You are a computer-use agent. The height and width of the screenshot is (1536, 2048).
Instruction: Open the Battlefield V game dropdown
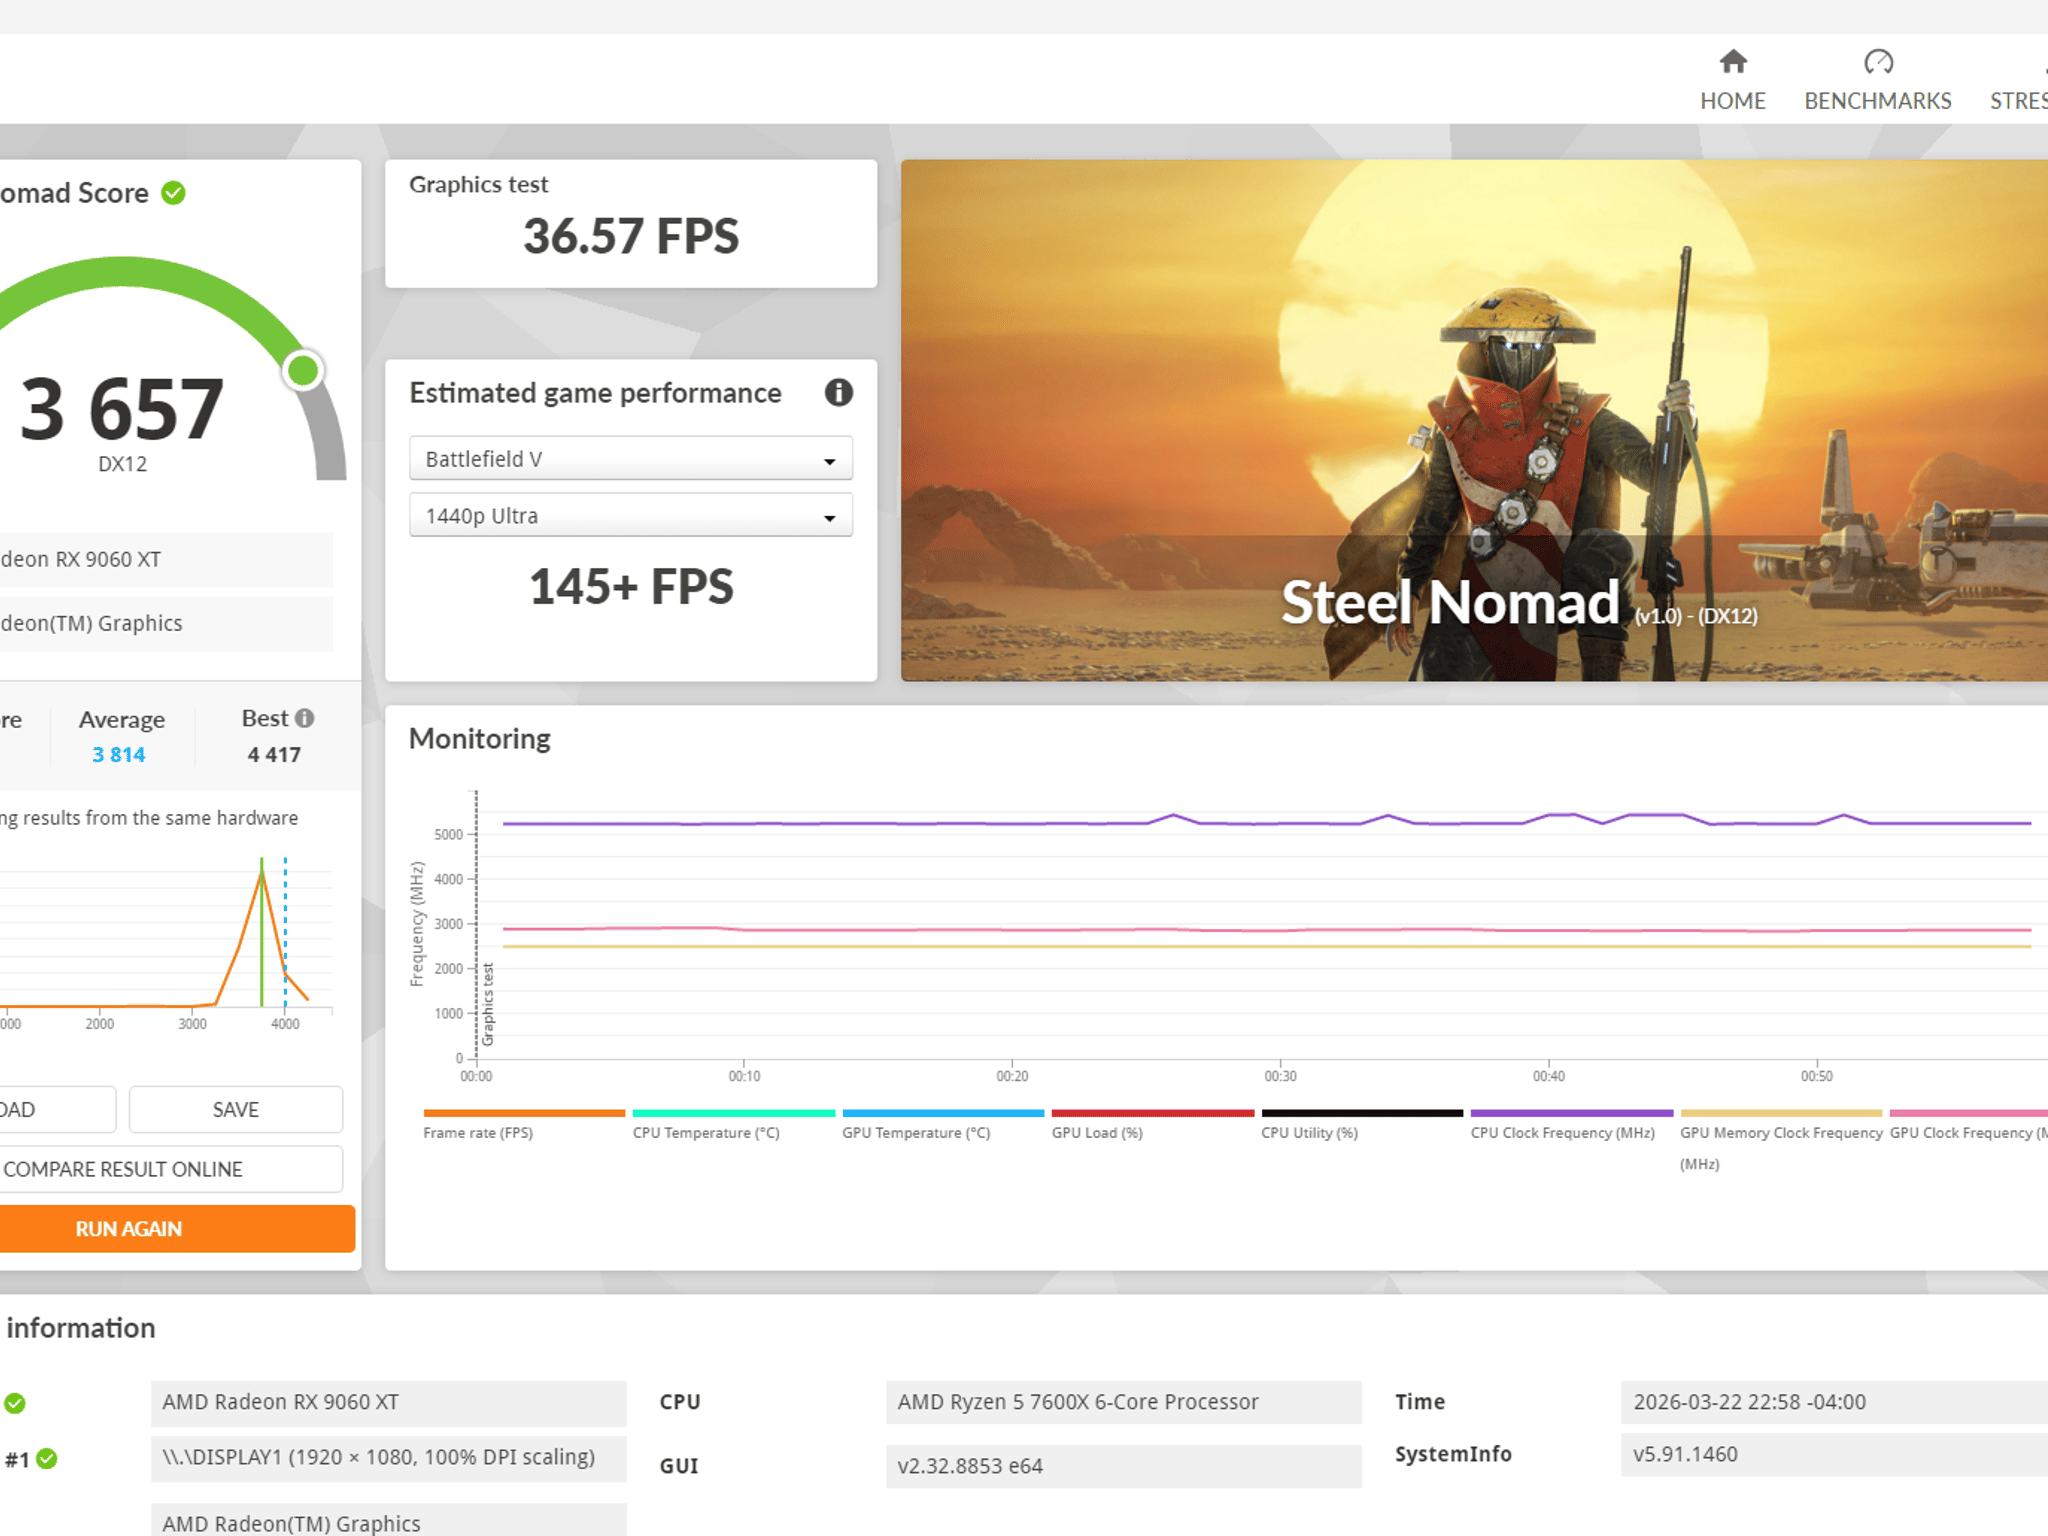(x=631, y=459)
